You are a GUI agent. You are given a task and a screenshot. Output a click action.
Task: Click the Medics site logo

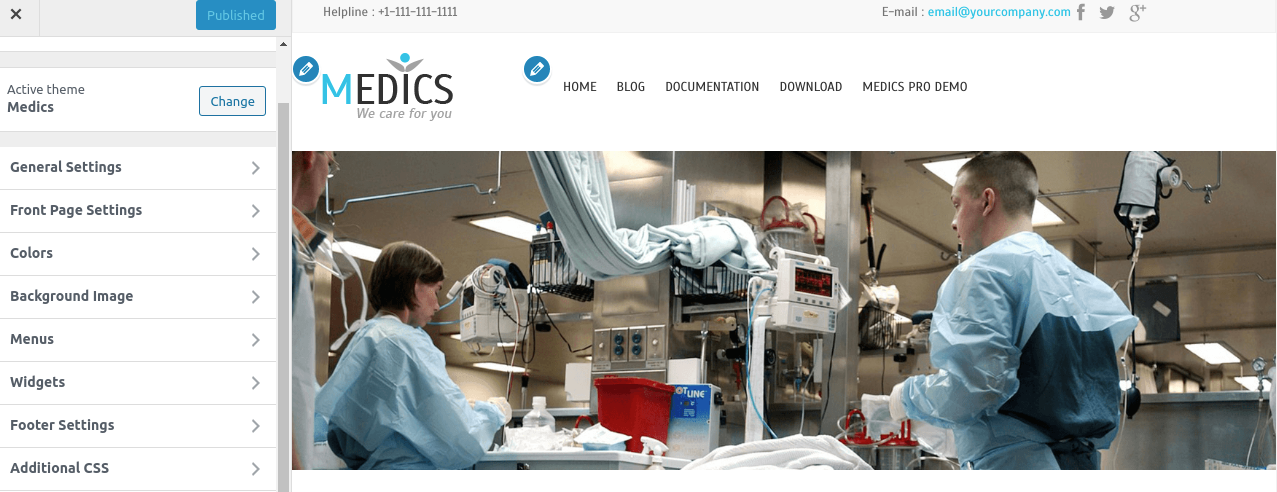388,87
